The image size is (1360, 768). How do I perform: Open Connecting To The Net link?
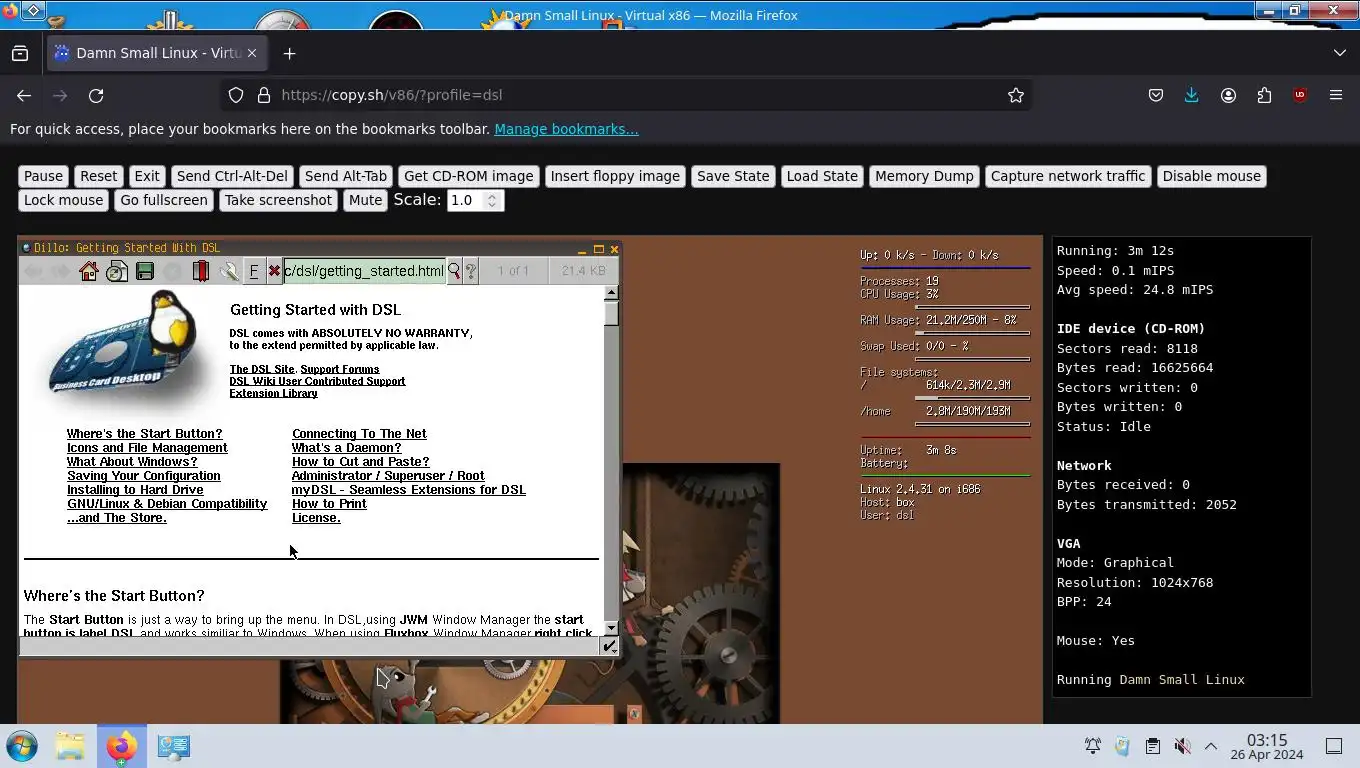[x=359, y=434]
